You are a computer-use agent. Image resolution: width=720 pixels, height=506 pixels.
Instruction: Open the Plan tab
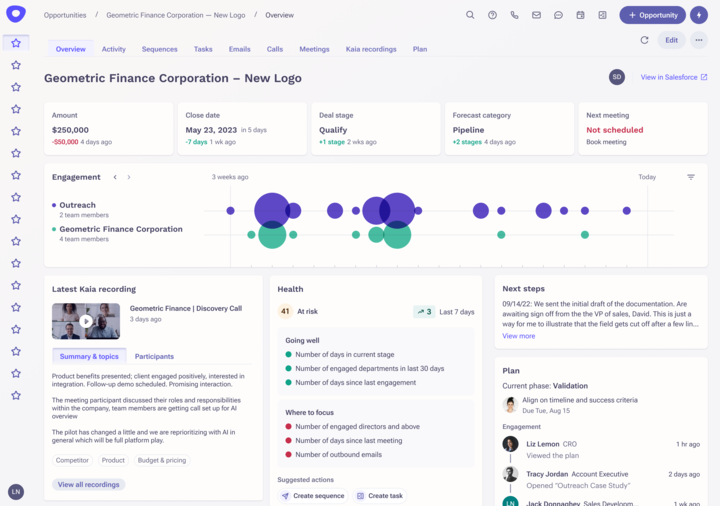tap(420, 49)
